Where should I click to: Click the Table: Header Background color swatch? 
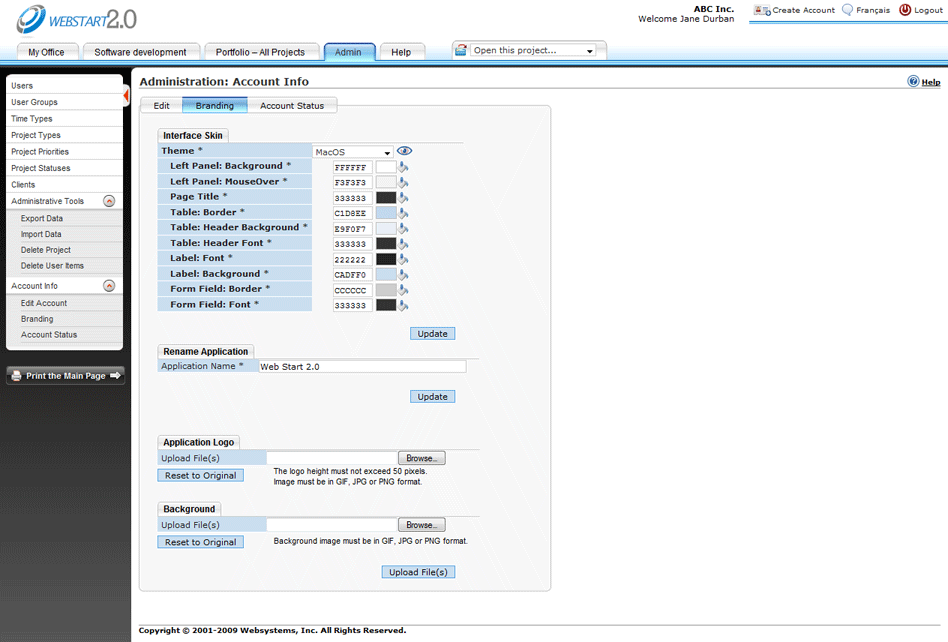click(385, 229)
